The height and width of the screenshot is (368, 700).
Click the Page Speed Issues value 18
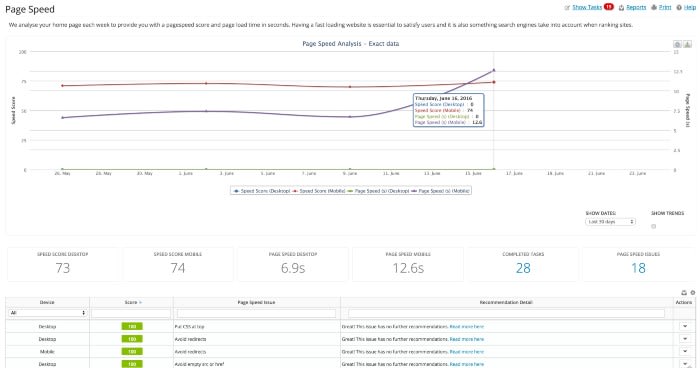(x=638, y=268)
